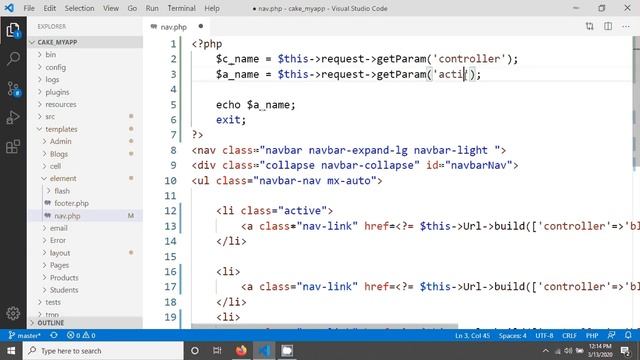Open the Run and Debug view icon
640x360 pixels.
[x=13, y=118]
